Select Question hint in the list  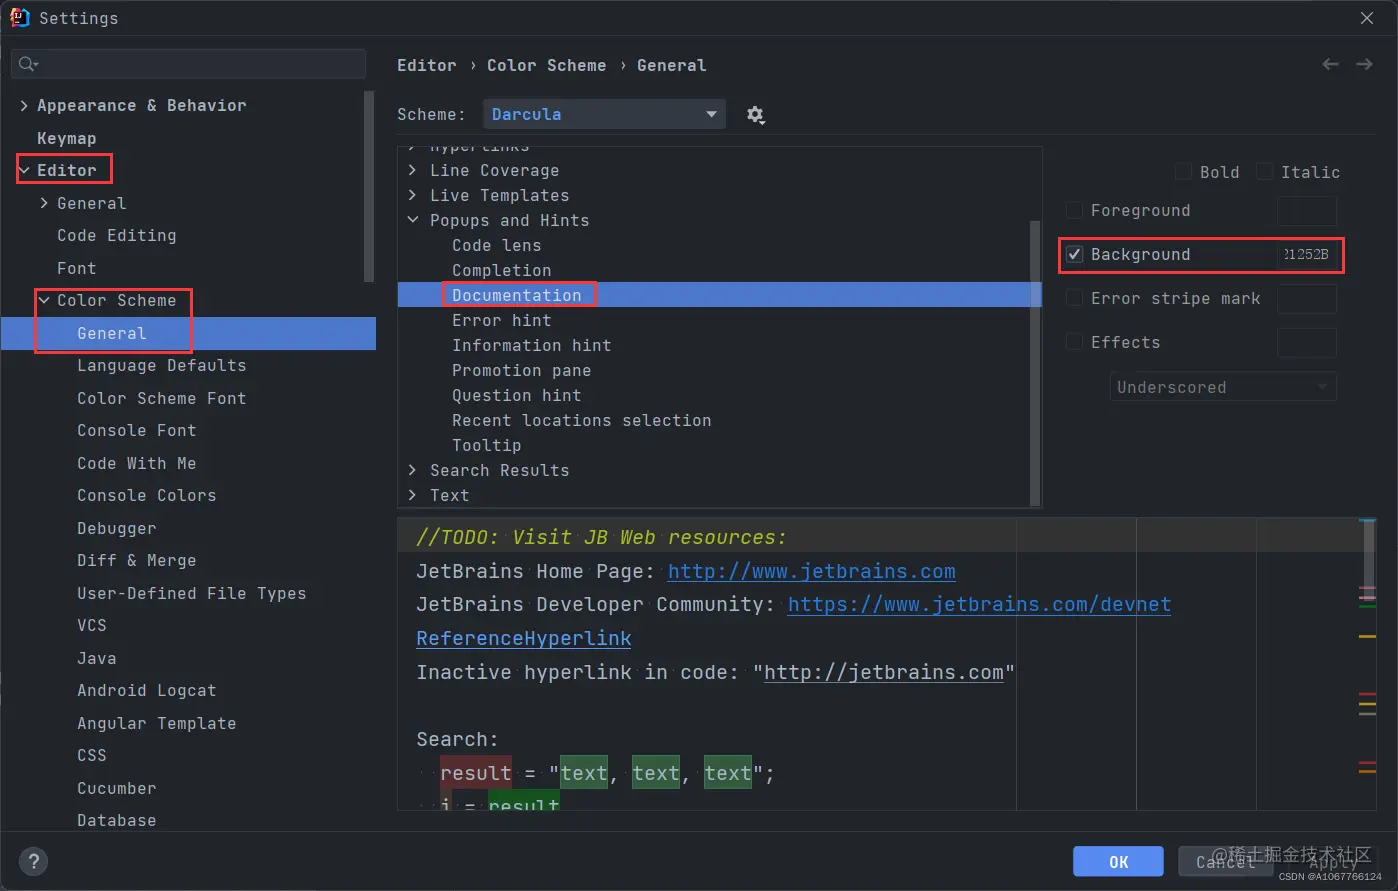coord(517,395)
